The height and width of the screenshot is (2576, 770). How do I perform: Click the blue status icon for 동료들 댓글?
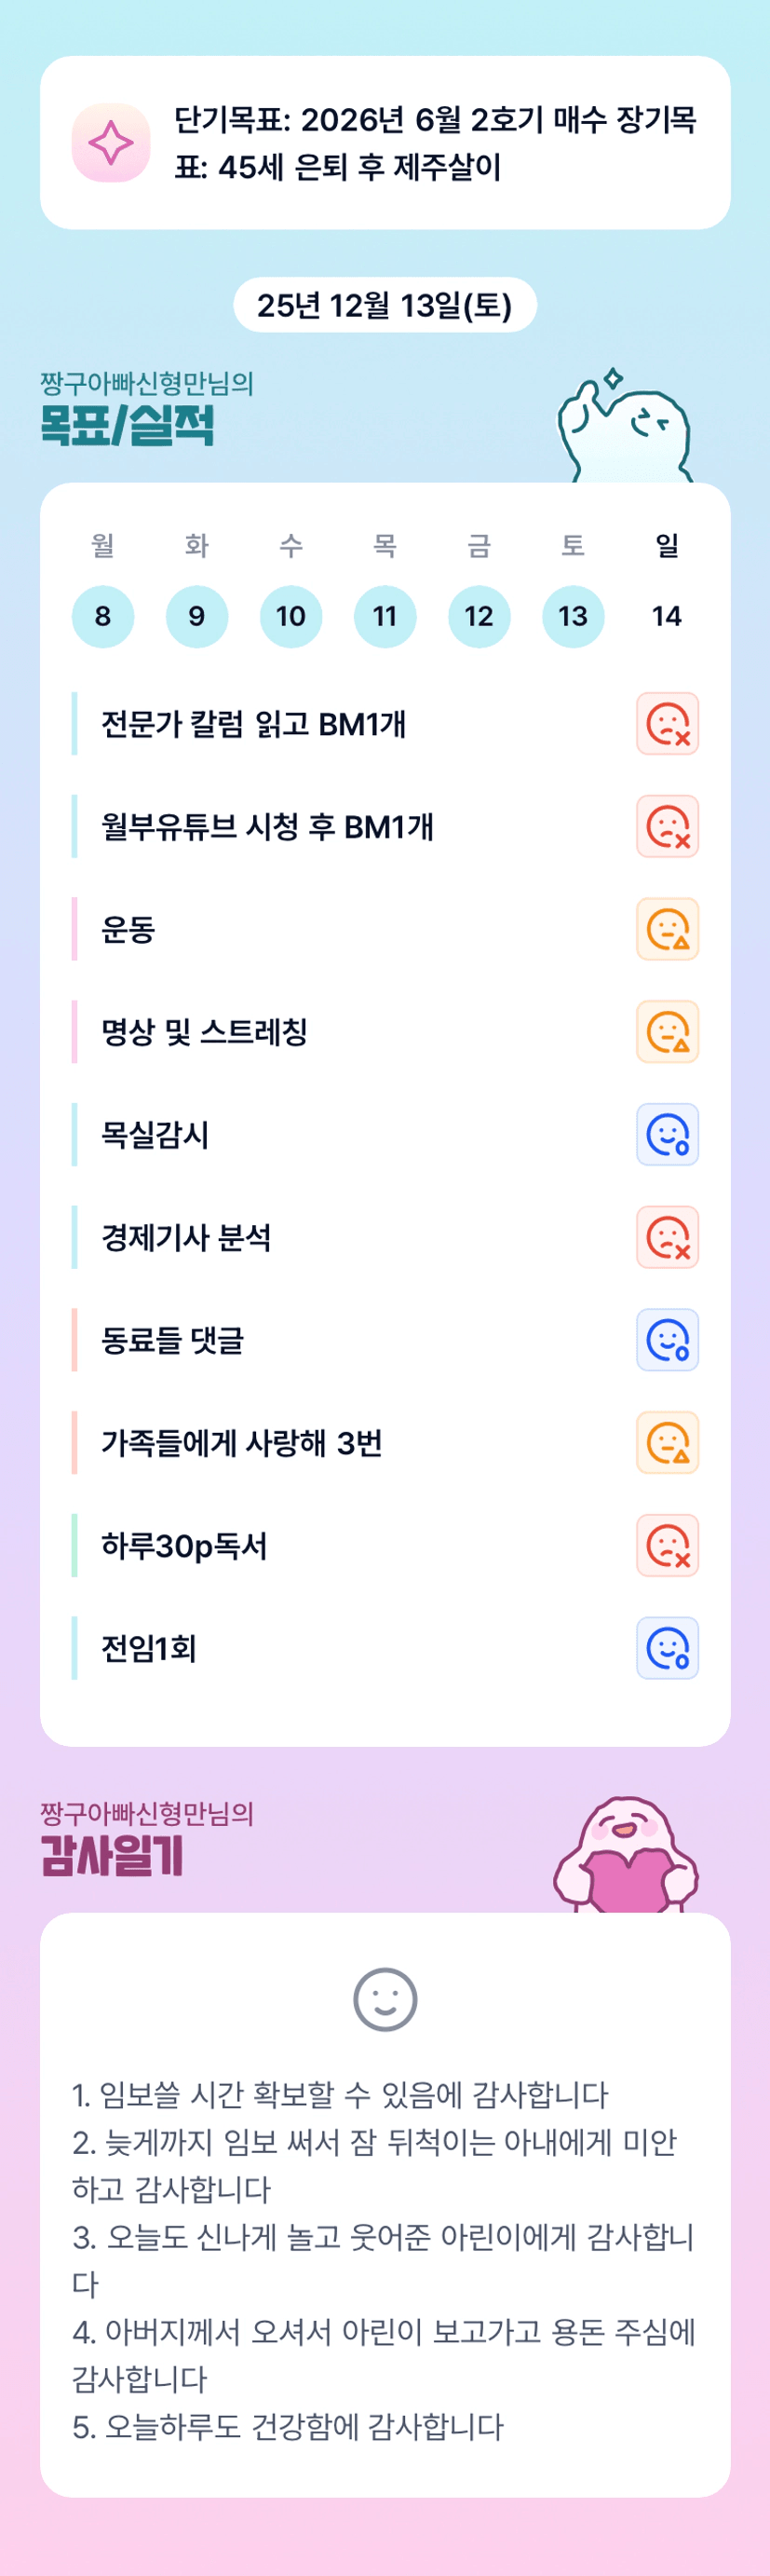click(x=667, y=1340)
